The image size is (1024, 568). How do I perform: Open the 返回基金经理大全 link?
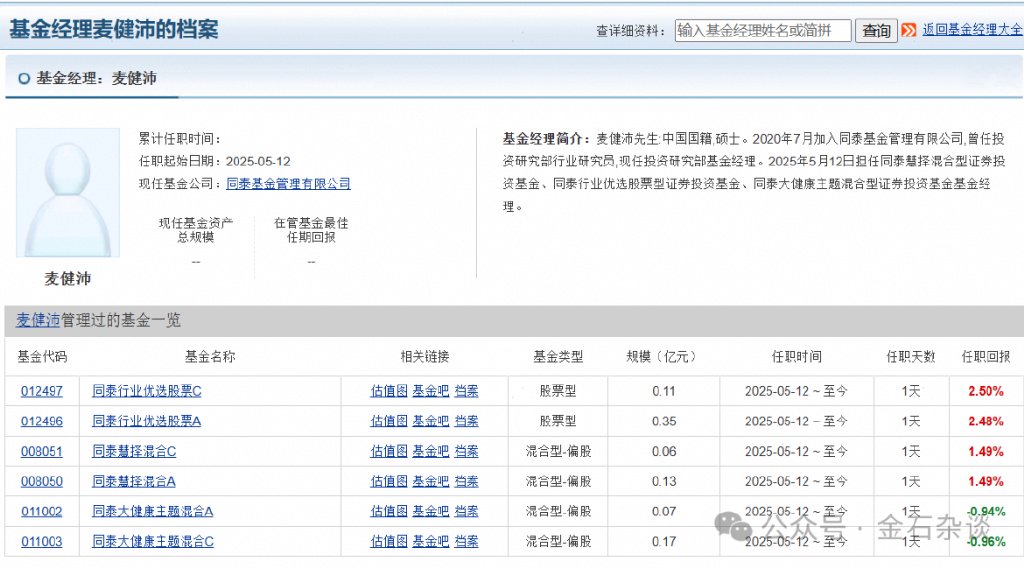(972, 29)
